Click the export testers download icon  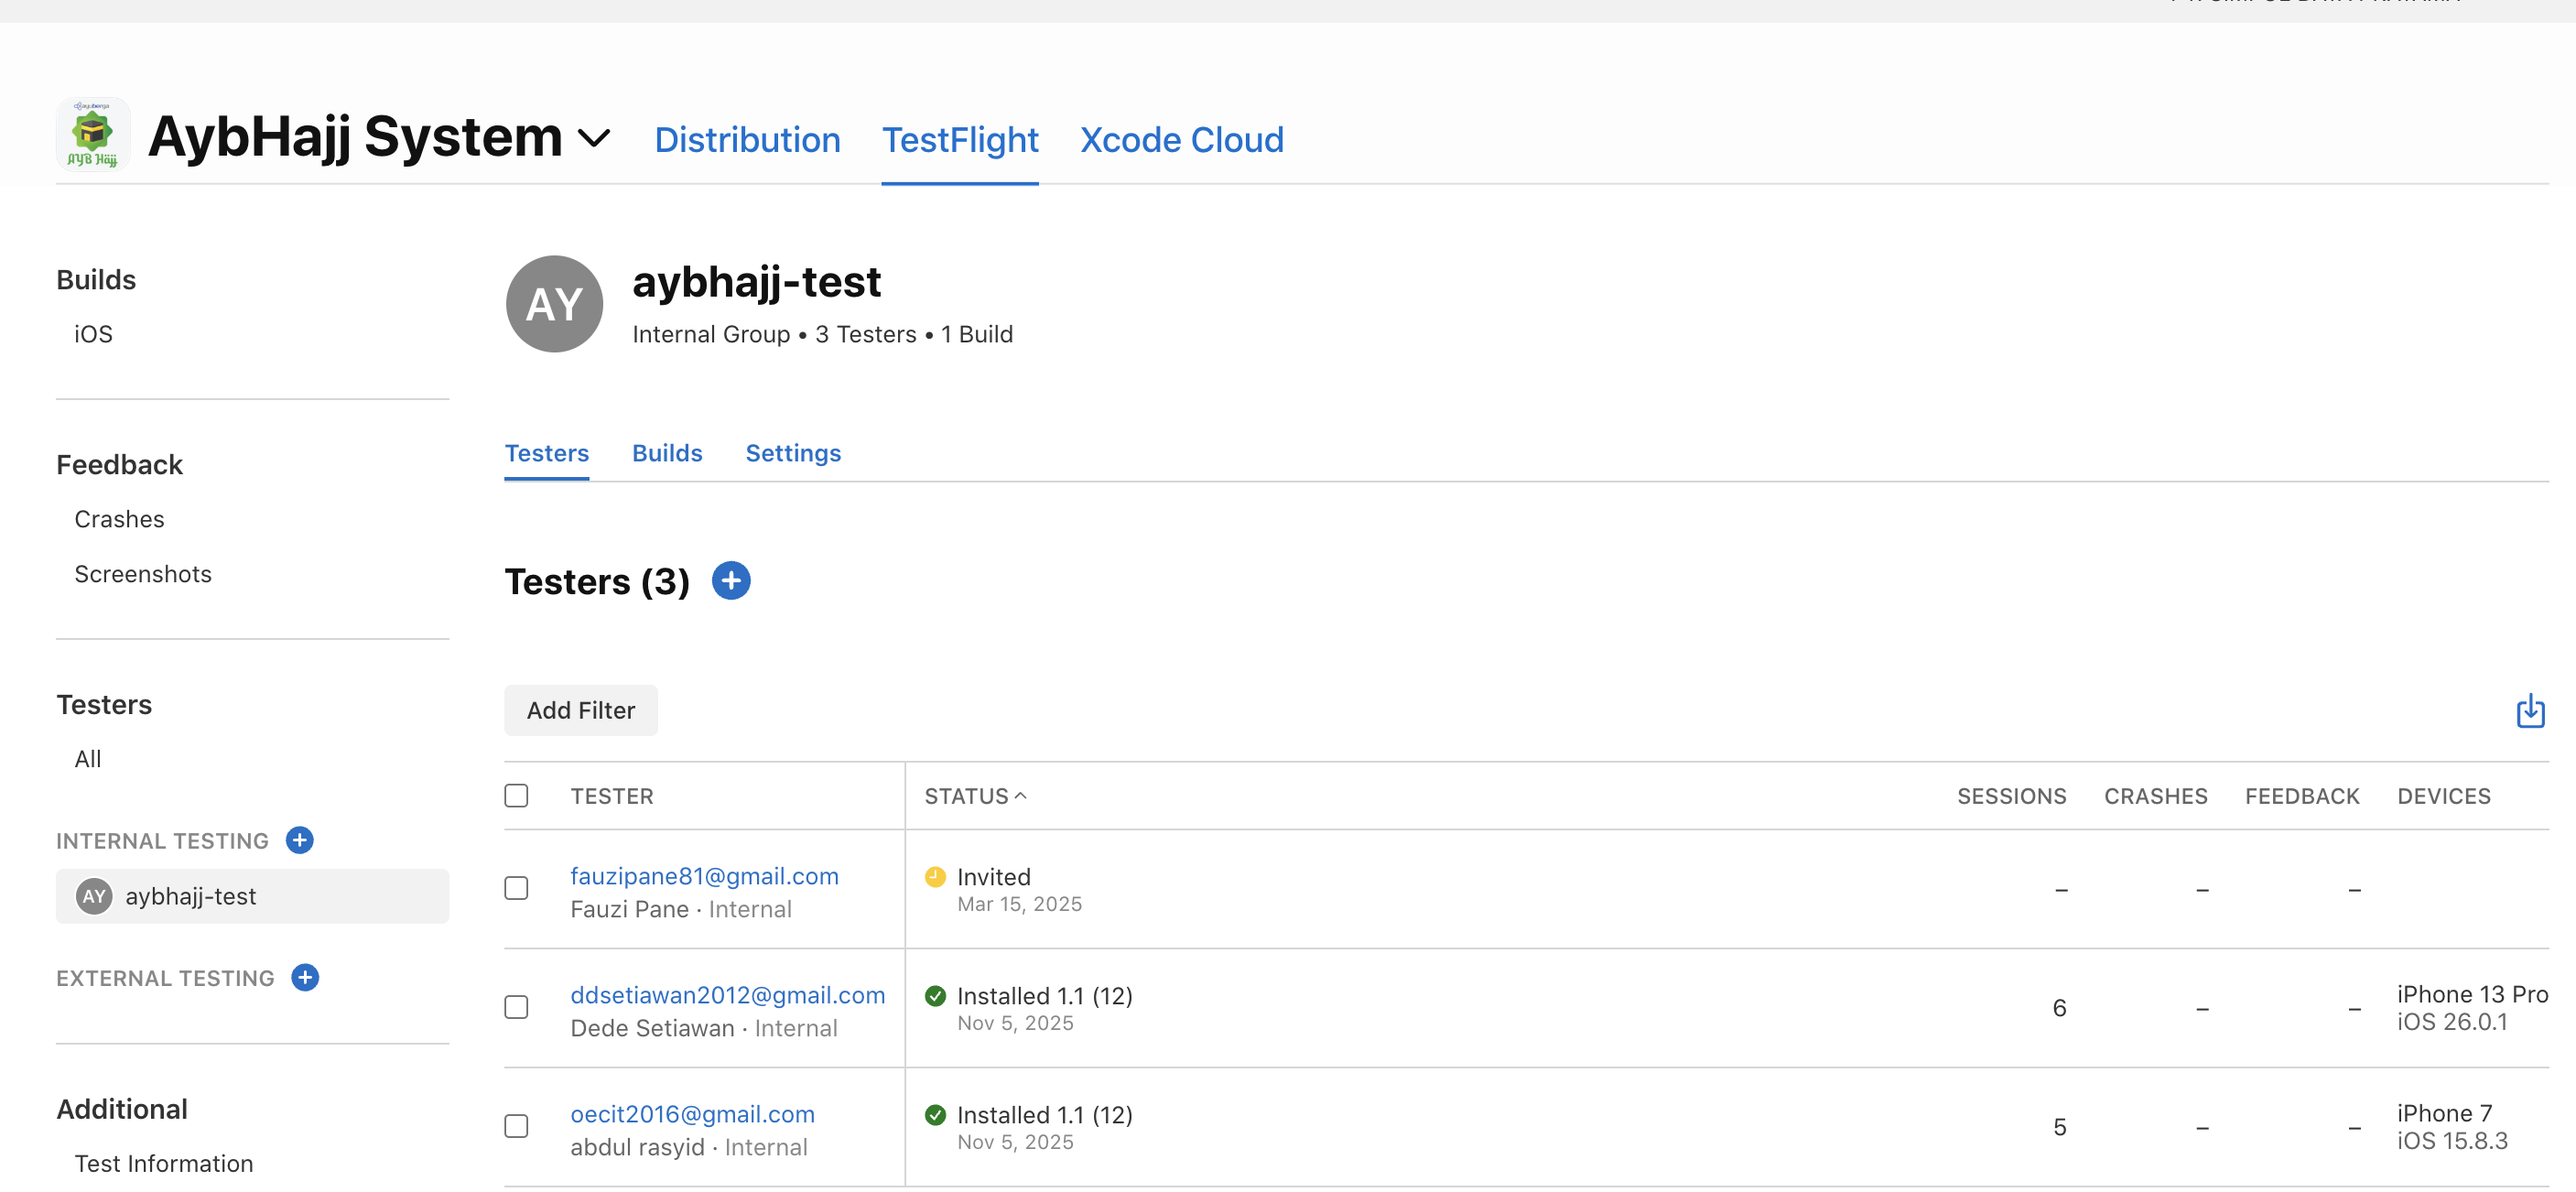pos(2530,711)
